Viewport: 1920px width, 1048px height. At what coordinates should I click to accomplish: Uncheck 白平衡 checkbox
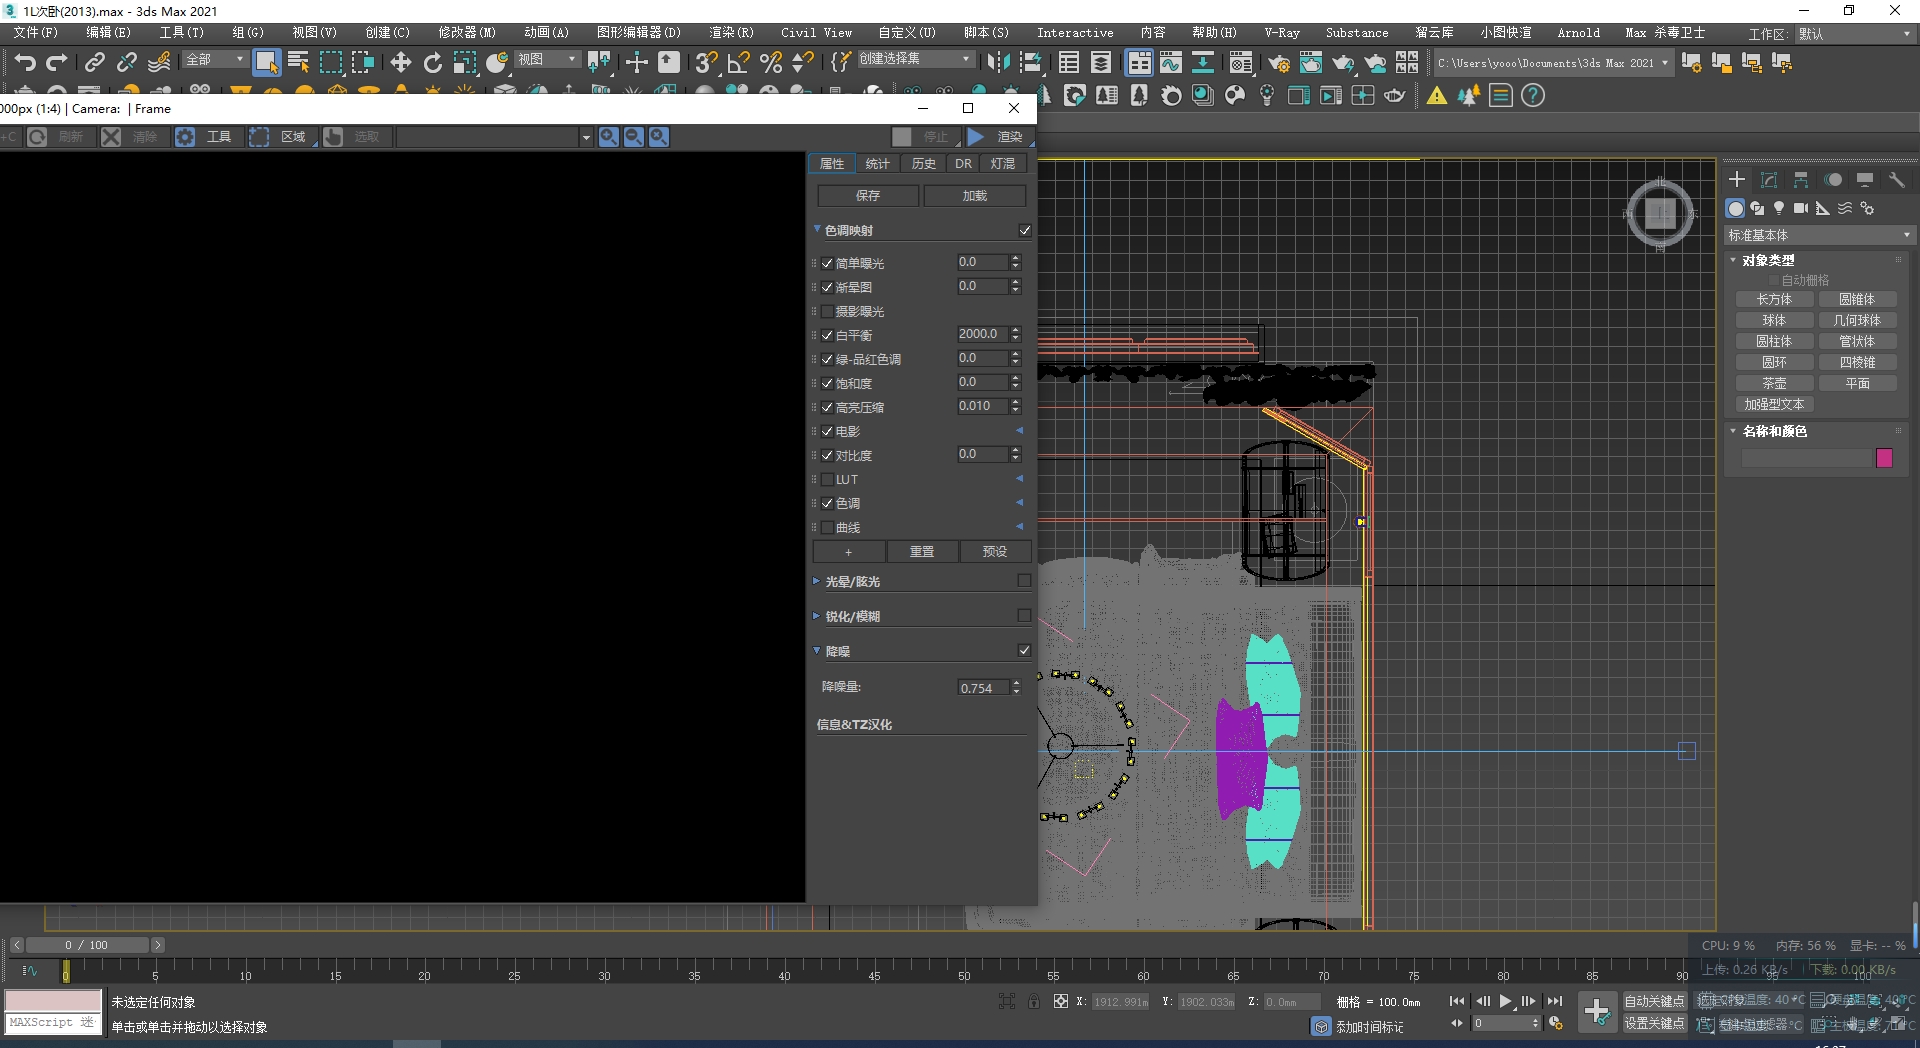(x=828, y=336)
